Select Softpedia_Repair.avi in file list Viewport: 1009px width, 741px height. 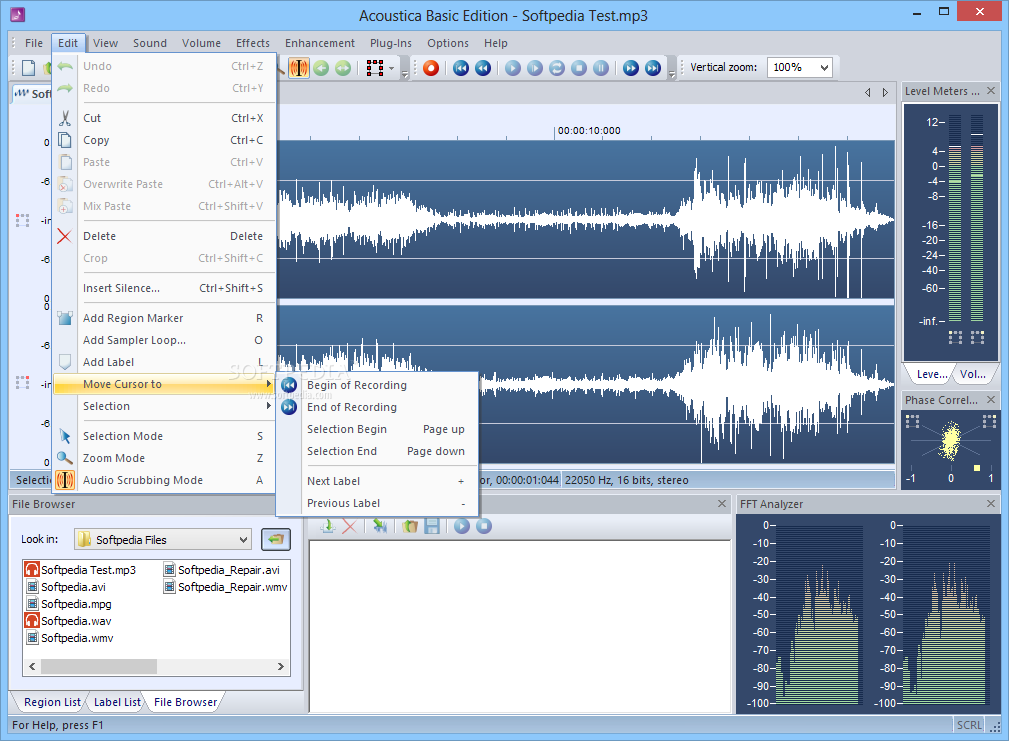222,570
